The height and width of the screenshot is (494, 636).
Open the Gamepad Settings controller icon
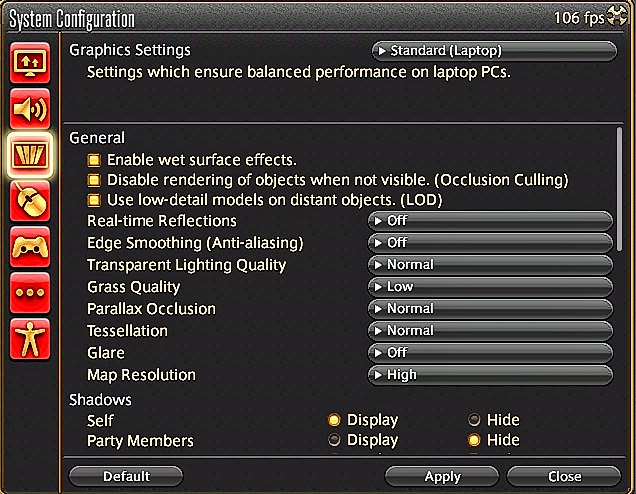(x=30, y=247)
